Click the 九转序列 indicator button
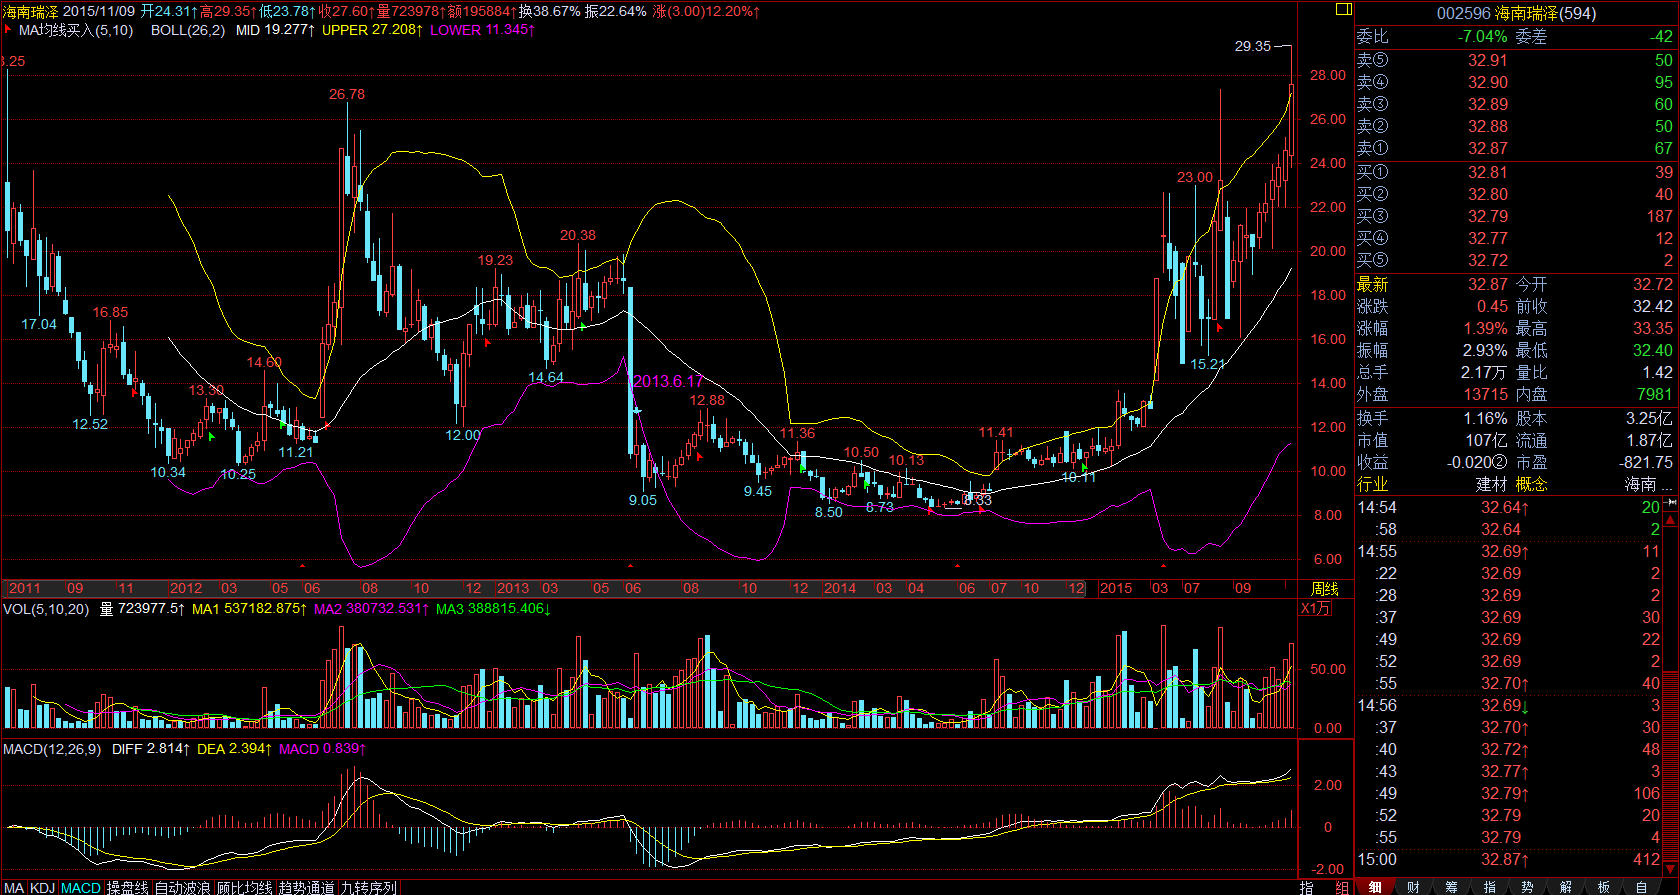 click(x=367, y=887)
